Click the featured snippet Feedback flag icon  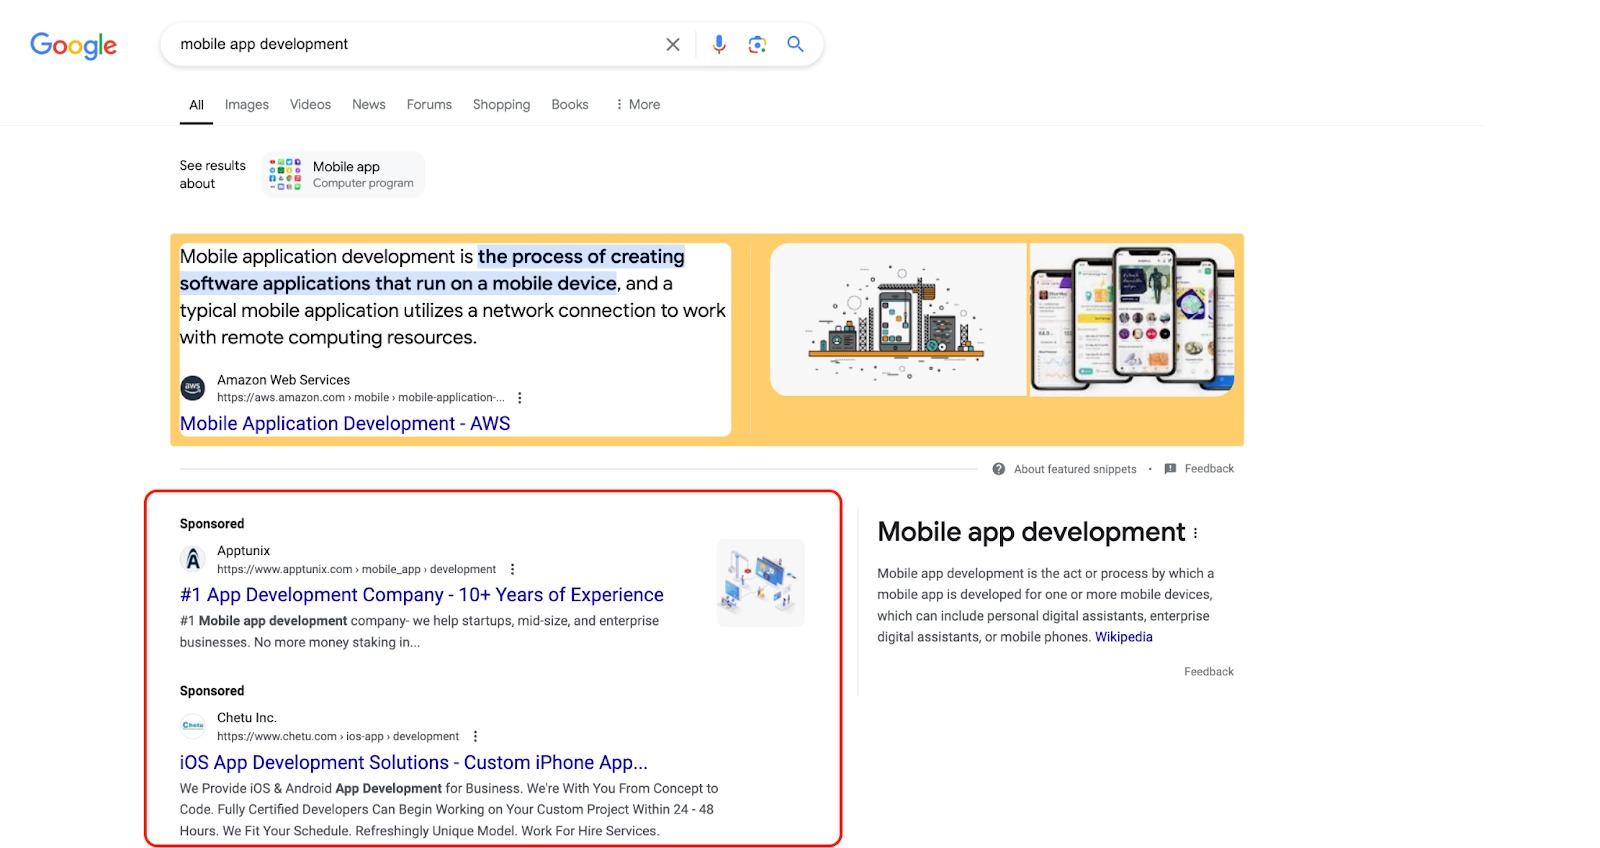click(x=1170, y=469)
